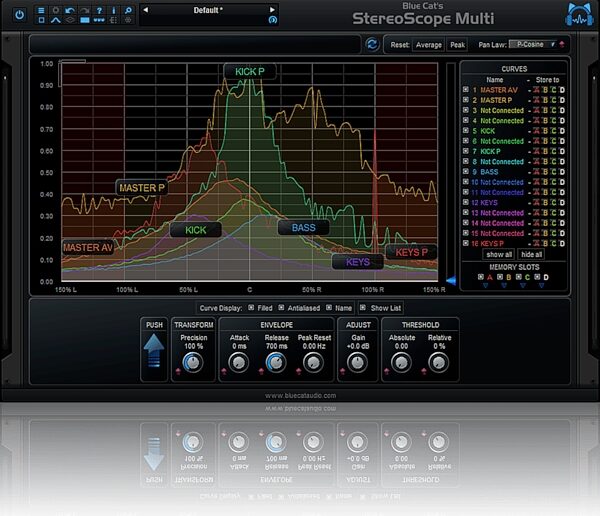Click the redo arrow icon

[x=85, y=10]
